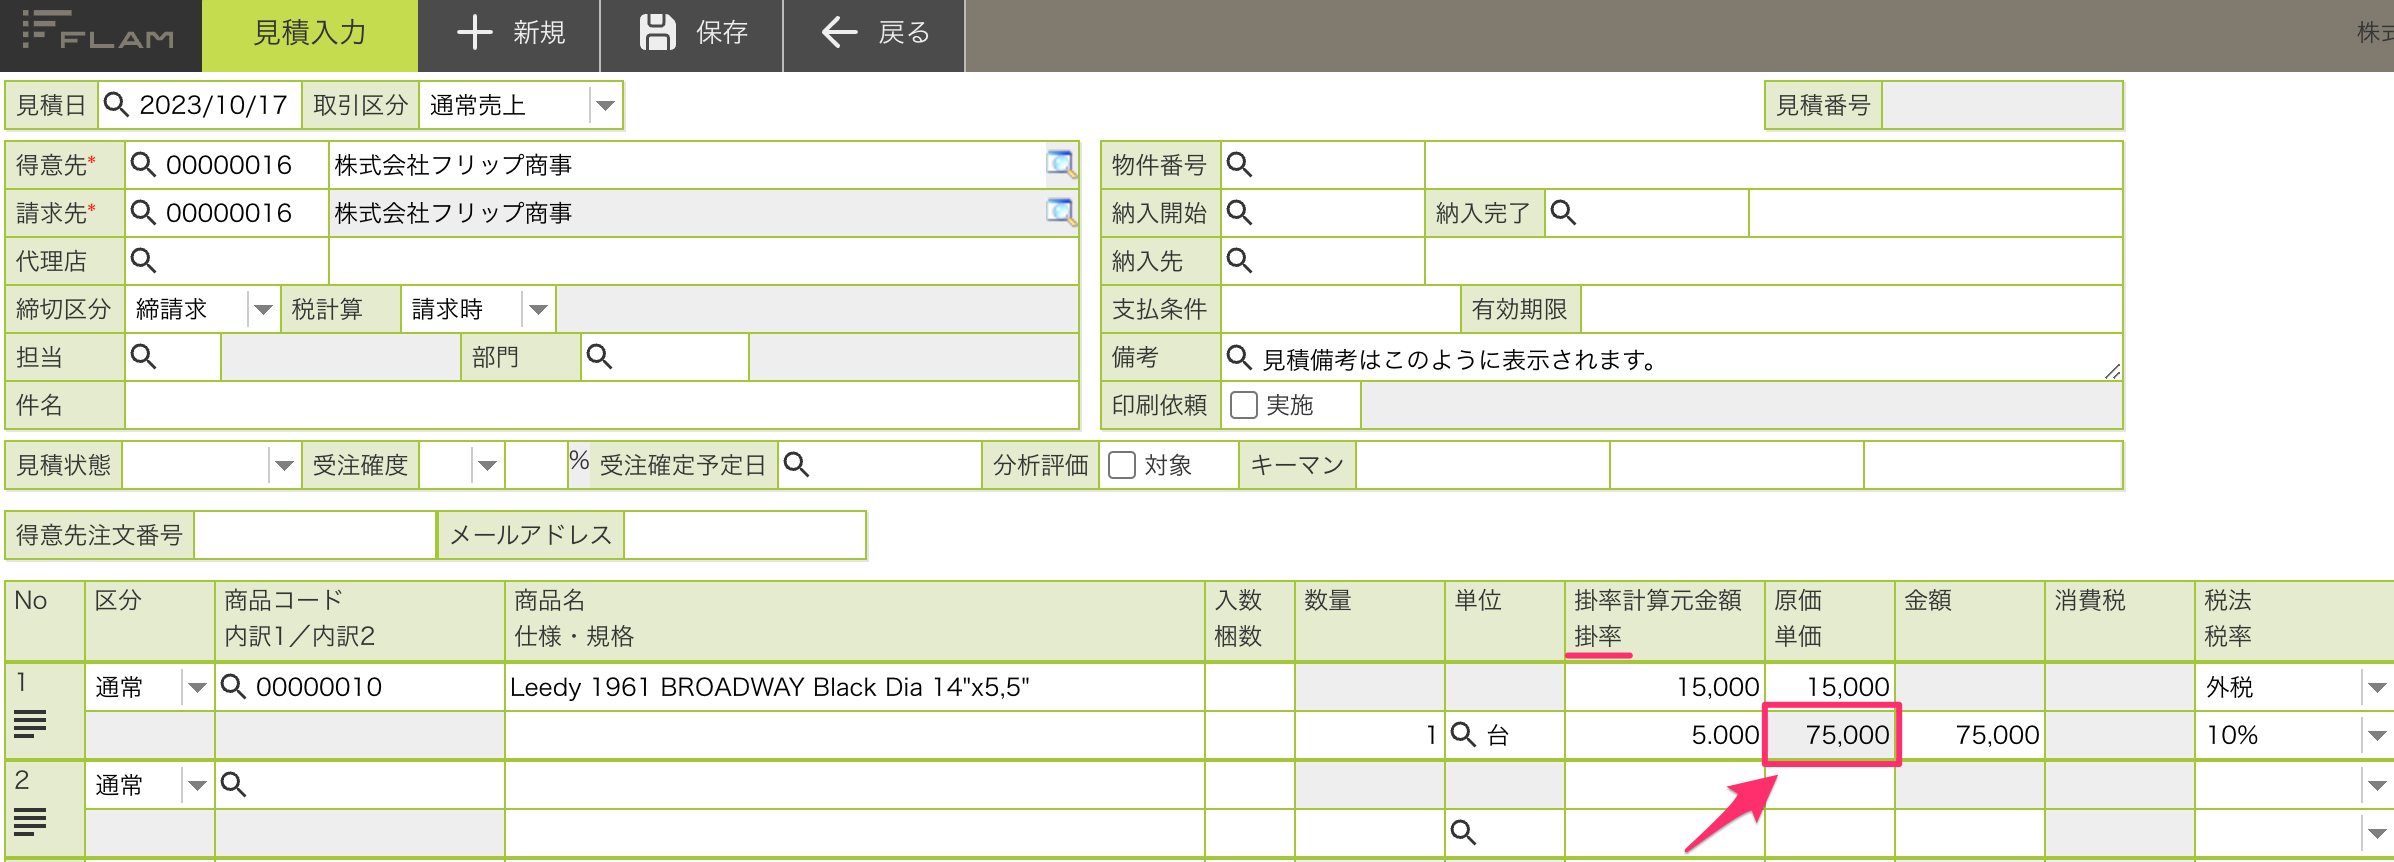Screen dimensions: 2394x862
Task: Open 請求先 detail lookup icon
Action: click(1060, 212)
